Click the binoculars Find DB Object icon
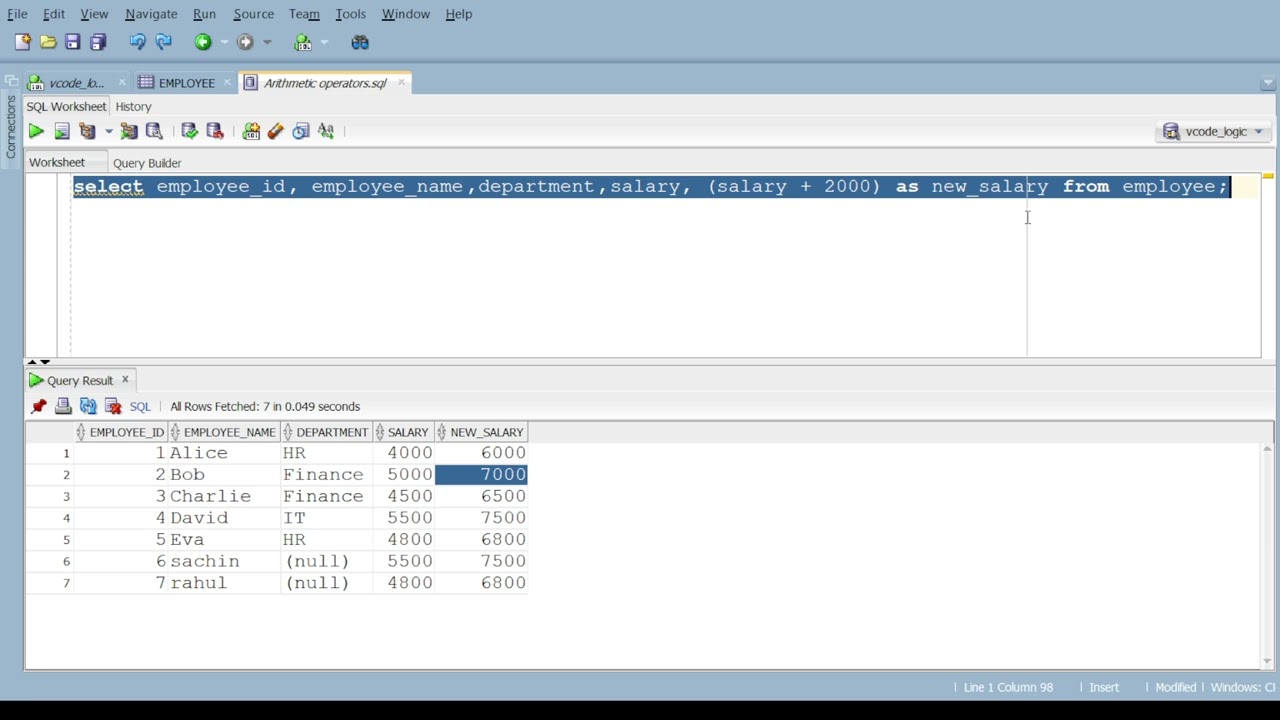The image size is (1280, 720). 360,42
